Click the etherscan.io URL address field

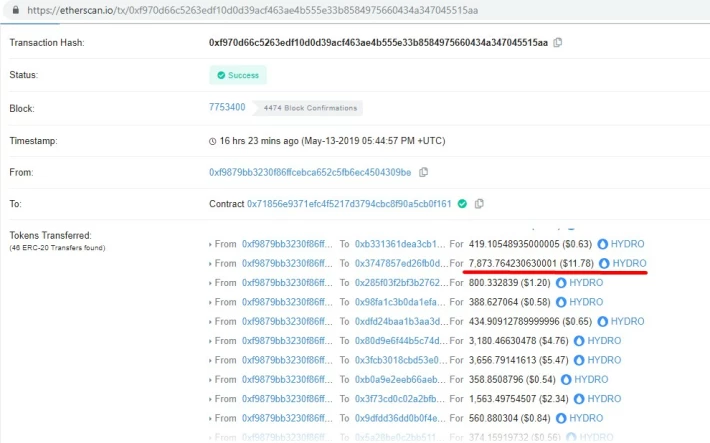[252, 10]
